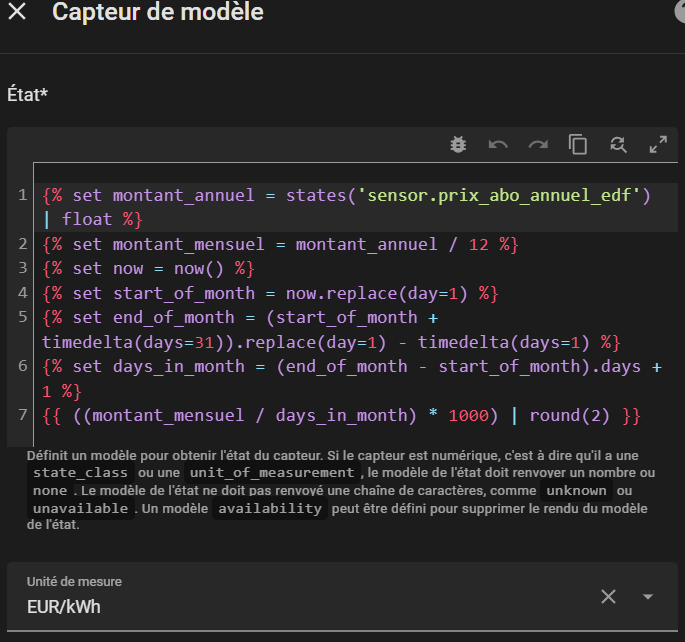Close the Capteur de modèle dialog
Viewport: 685px width, 642px height.
[17, 13]
